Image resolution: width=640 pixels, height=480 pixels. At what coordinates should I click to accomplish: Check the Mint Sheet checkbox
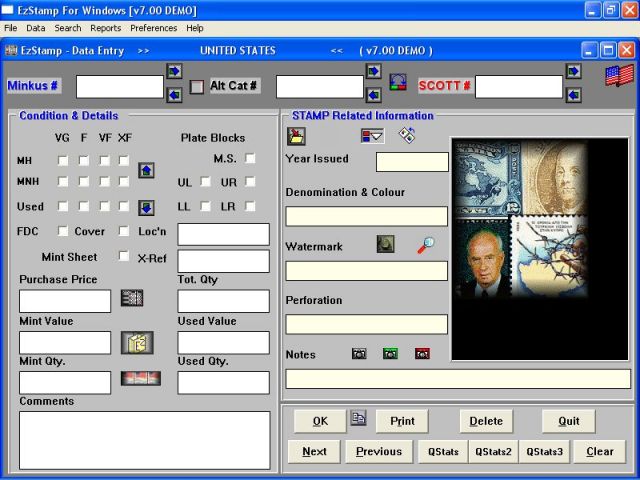[x=124, y=257]
